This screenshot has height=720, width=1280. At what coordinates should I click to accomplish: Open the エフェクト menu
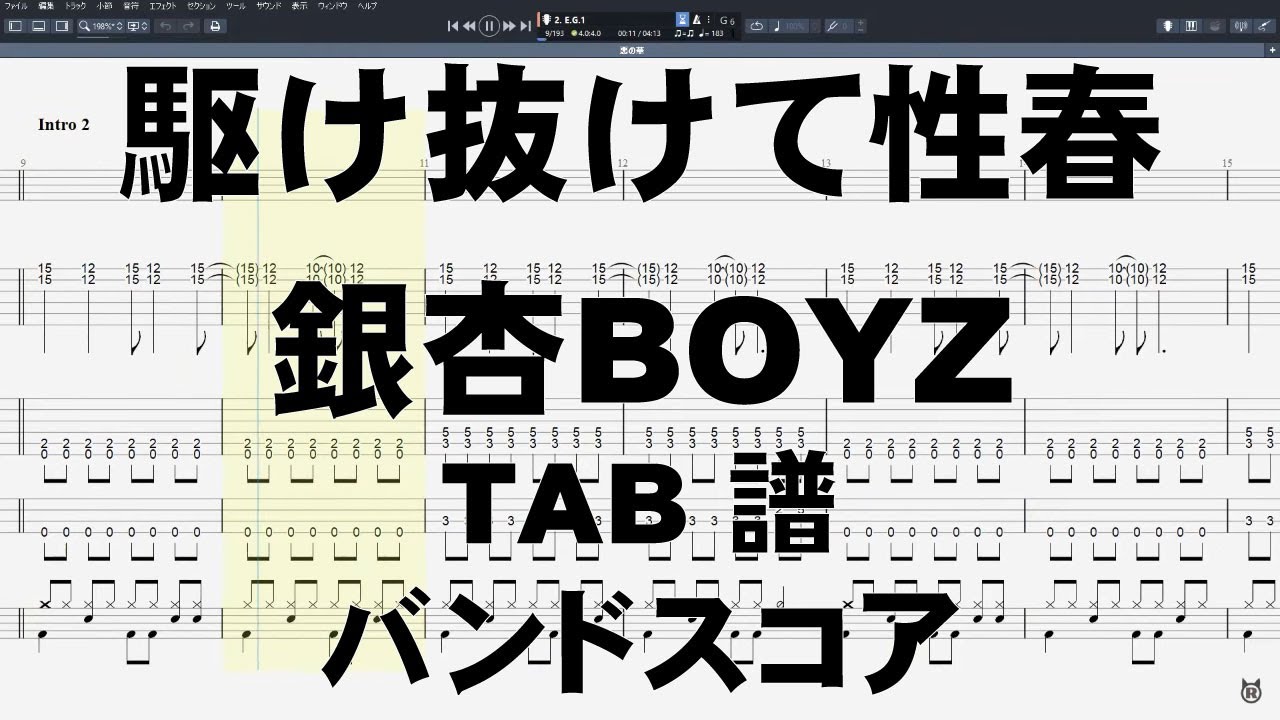click(163, 6)
